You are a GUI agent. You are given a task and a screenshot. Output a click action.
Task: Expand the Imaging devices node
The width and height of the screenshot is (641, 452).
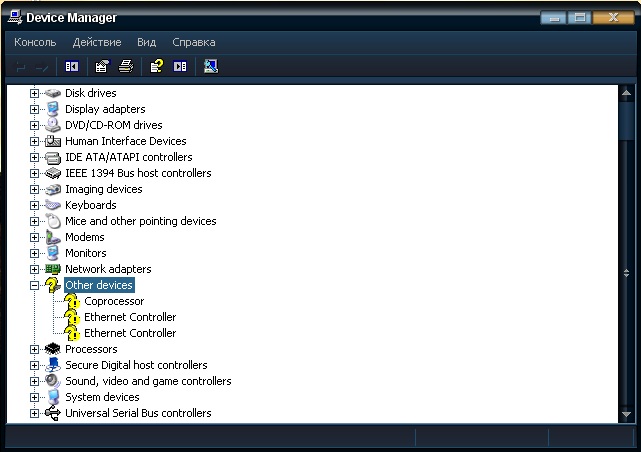pyautogui.click(x=34, y=189)
